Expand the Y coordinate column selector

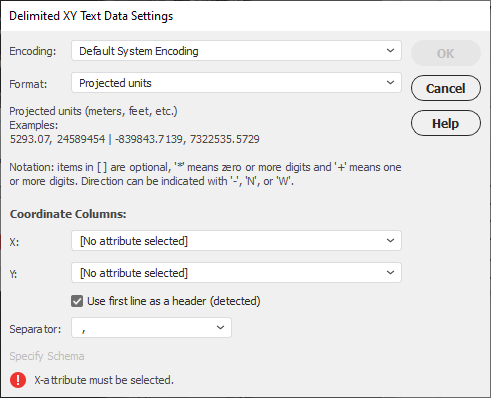coord(236,273)
